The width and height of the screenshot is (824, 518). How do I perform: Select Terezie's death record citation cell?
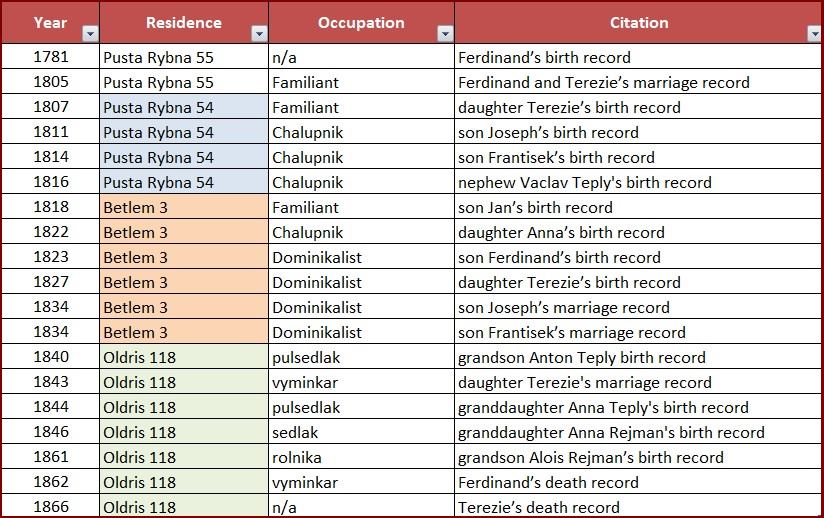coord(538,507)
